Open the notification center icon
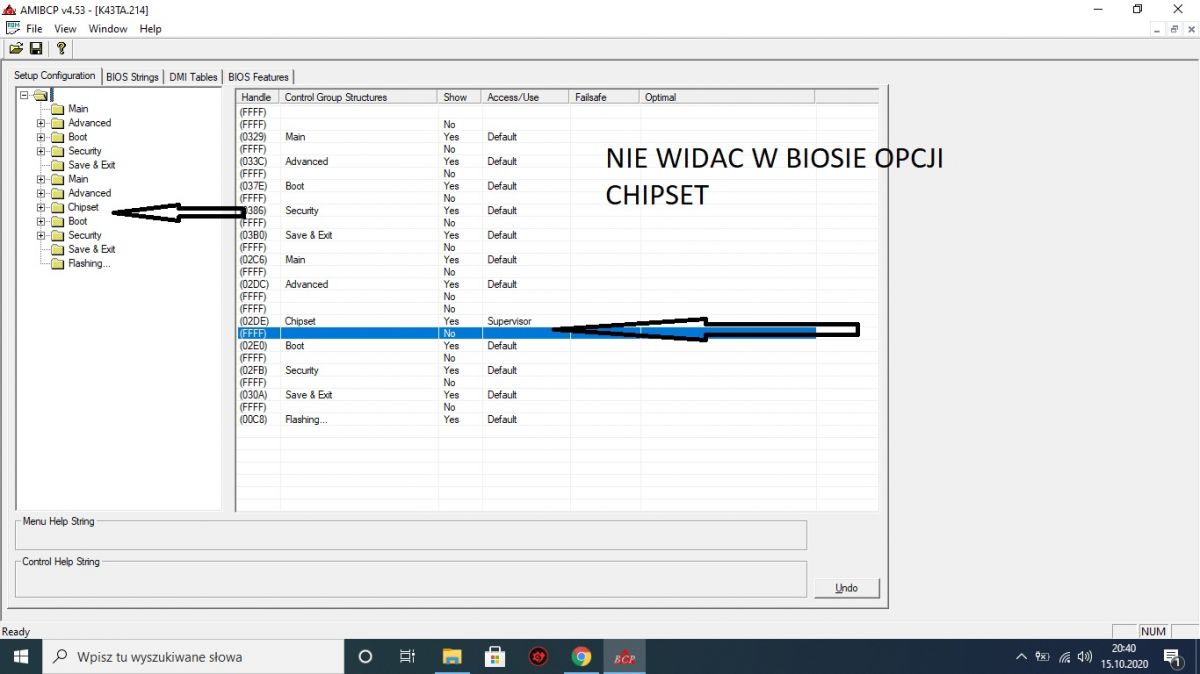The width and height of the screenshot is (1200, 674). point(1171,657)
